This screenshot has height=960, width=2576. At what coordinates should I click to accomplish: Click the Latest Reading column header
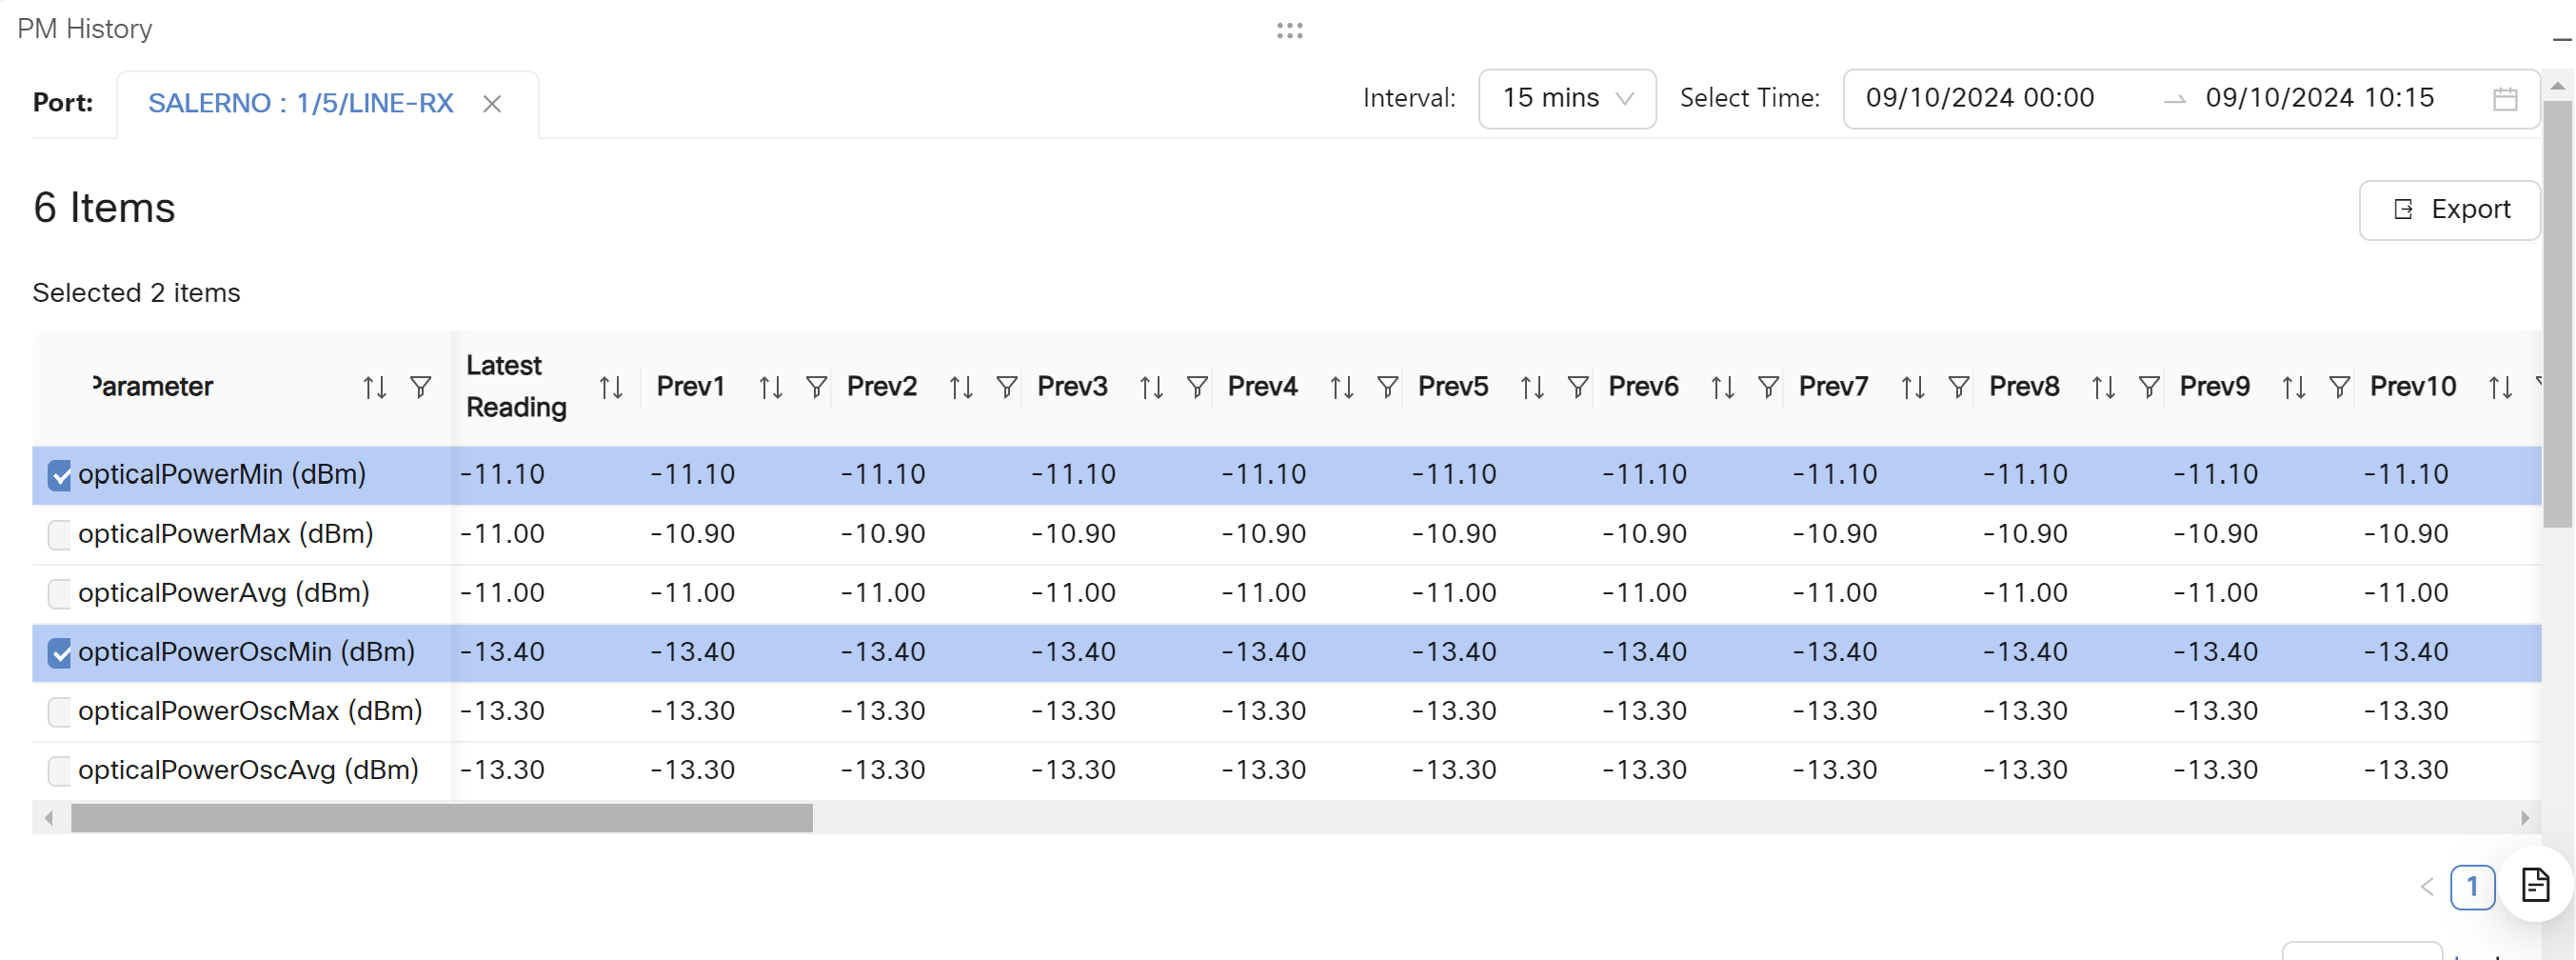point(516,387)
